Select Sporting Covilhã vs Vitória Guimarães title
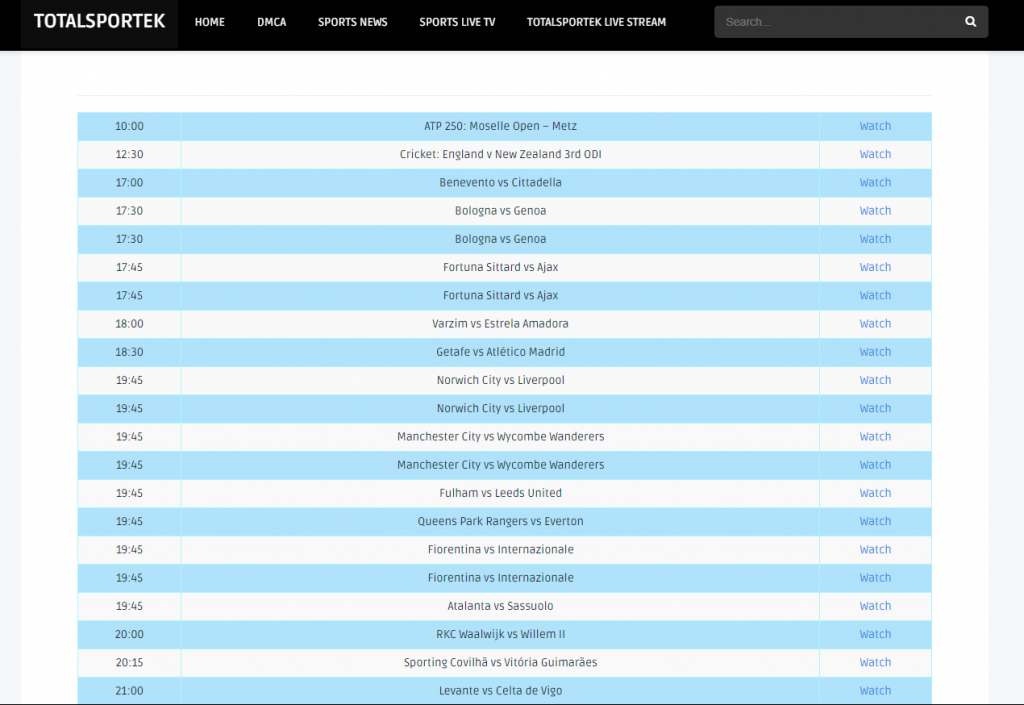The width and height of the screenshot is (1024, 705). coord(500,662)
